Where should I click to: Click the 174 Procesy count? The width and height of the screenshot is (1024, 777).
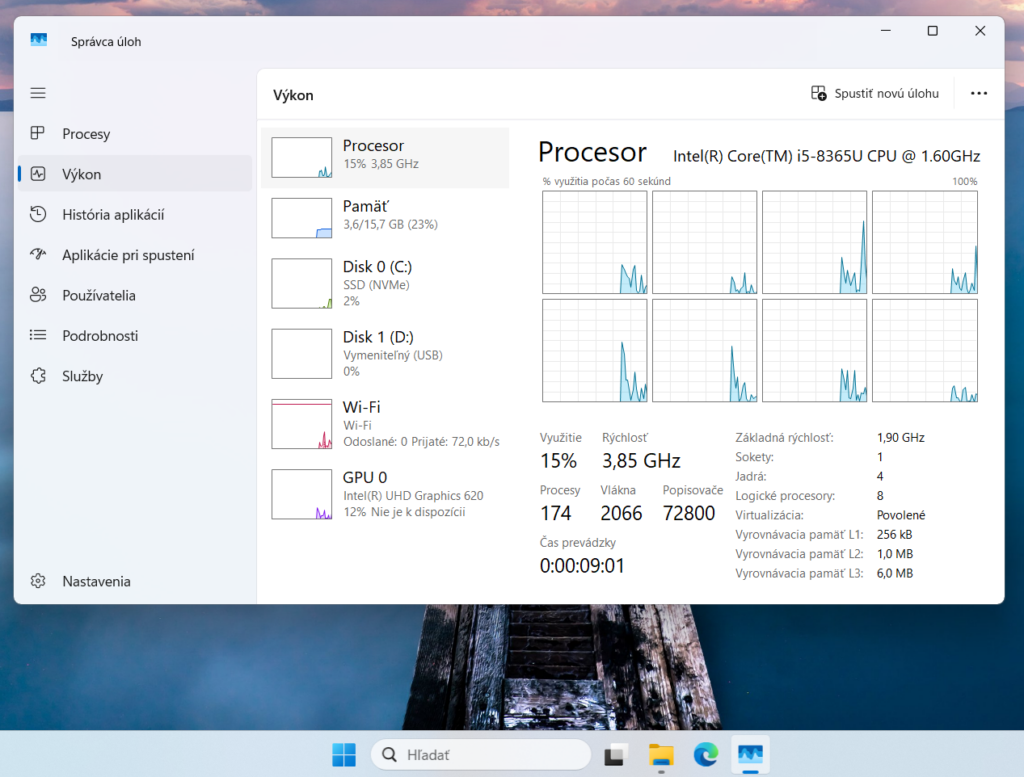coord(555,513)
